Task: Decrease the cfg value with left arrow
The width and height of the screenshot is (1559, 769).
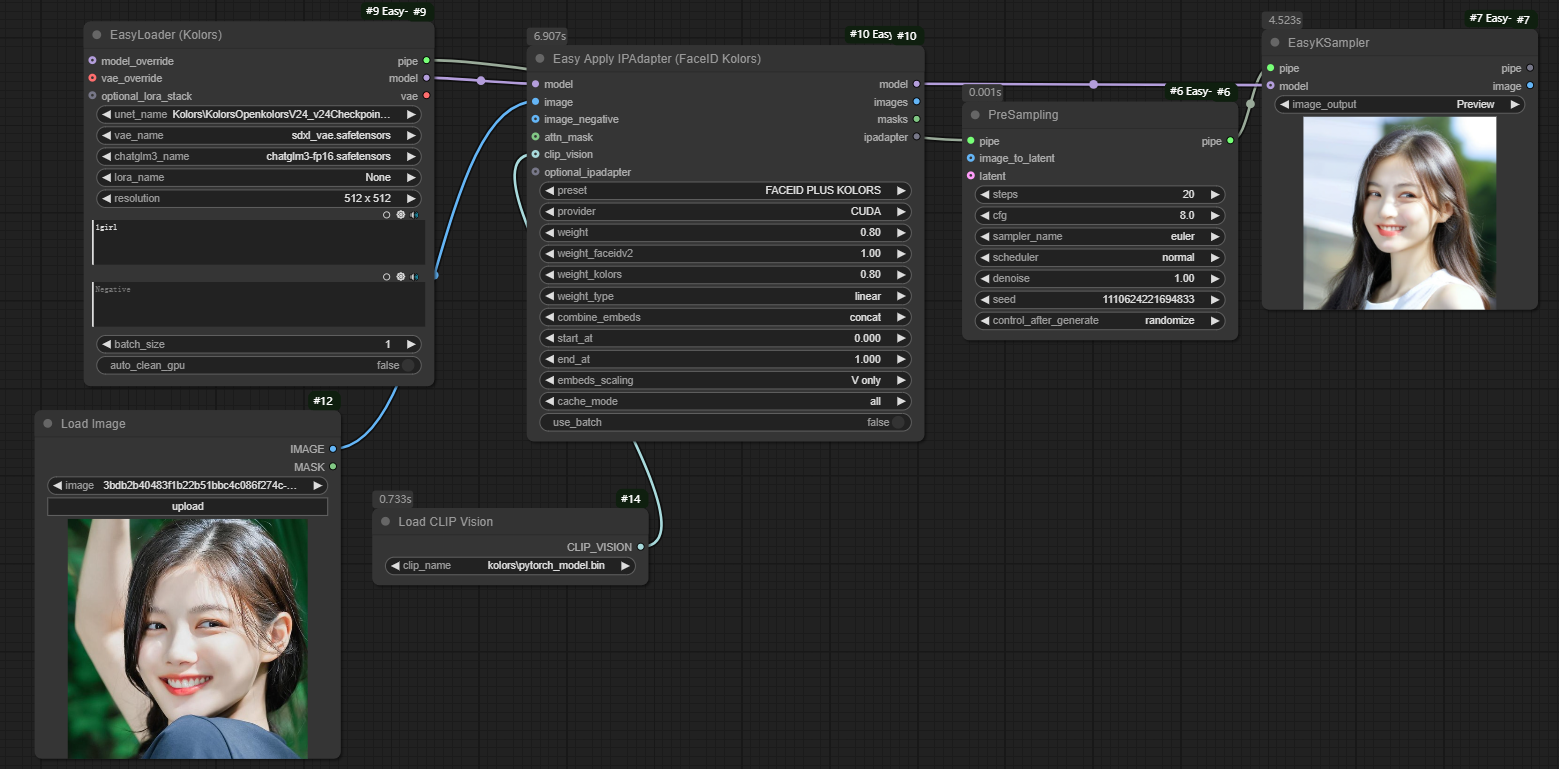Action: point(983,216)
